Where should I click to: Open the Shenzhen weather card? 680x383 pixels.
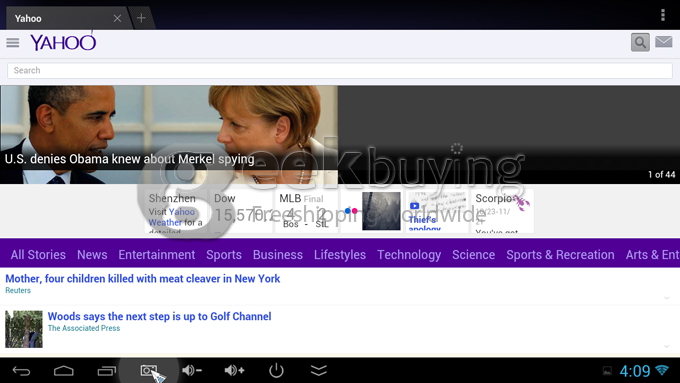[175, 212]
